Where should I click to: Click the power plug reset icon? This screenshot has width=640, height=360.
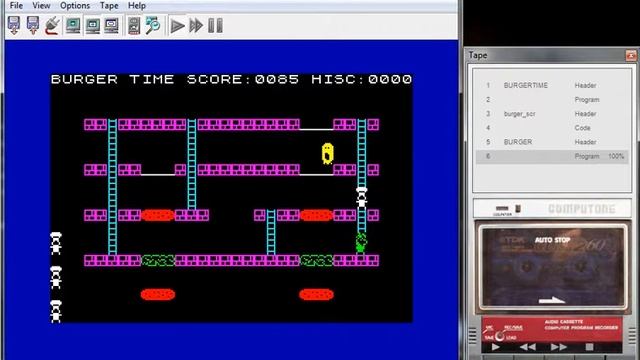coord(52,25)
